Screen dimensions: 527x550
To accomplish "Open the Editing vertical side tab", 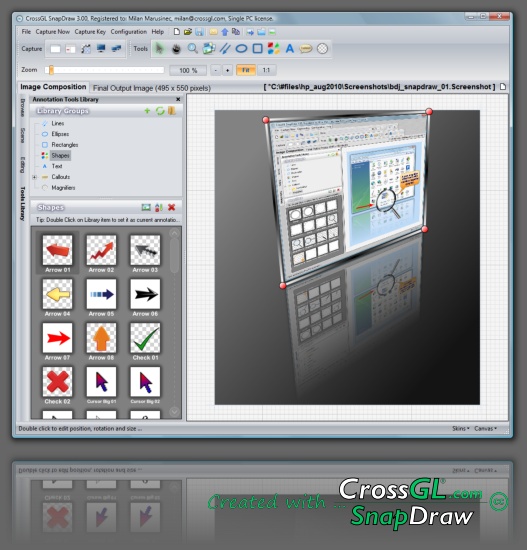I will [x=22, y=165].
